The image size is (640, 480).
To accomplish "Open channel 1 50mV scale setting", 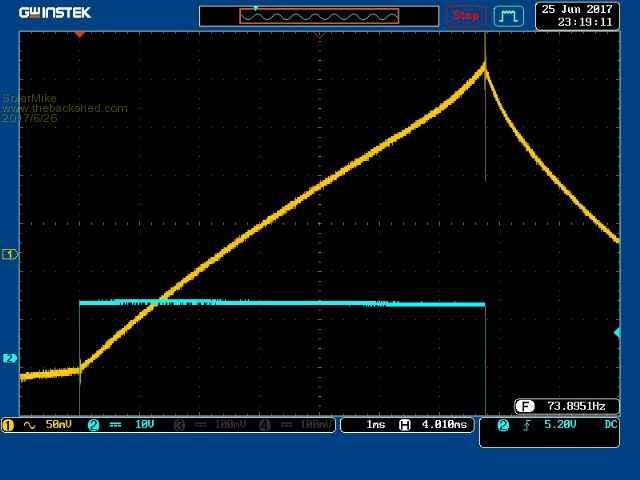I will point(58,425).
